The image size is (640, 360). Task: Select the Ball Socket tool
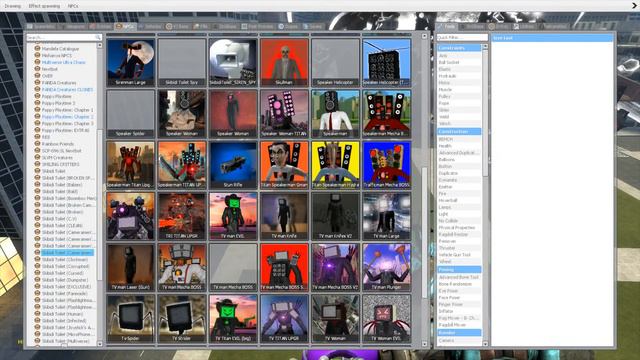[x=459, y=62]
